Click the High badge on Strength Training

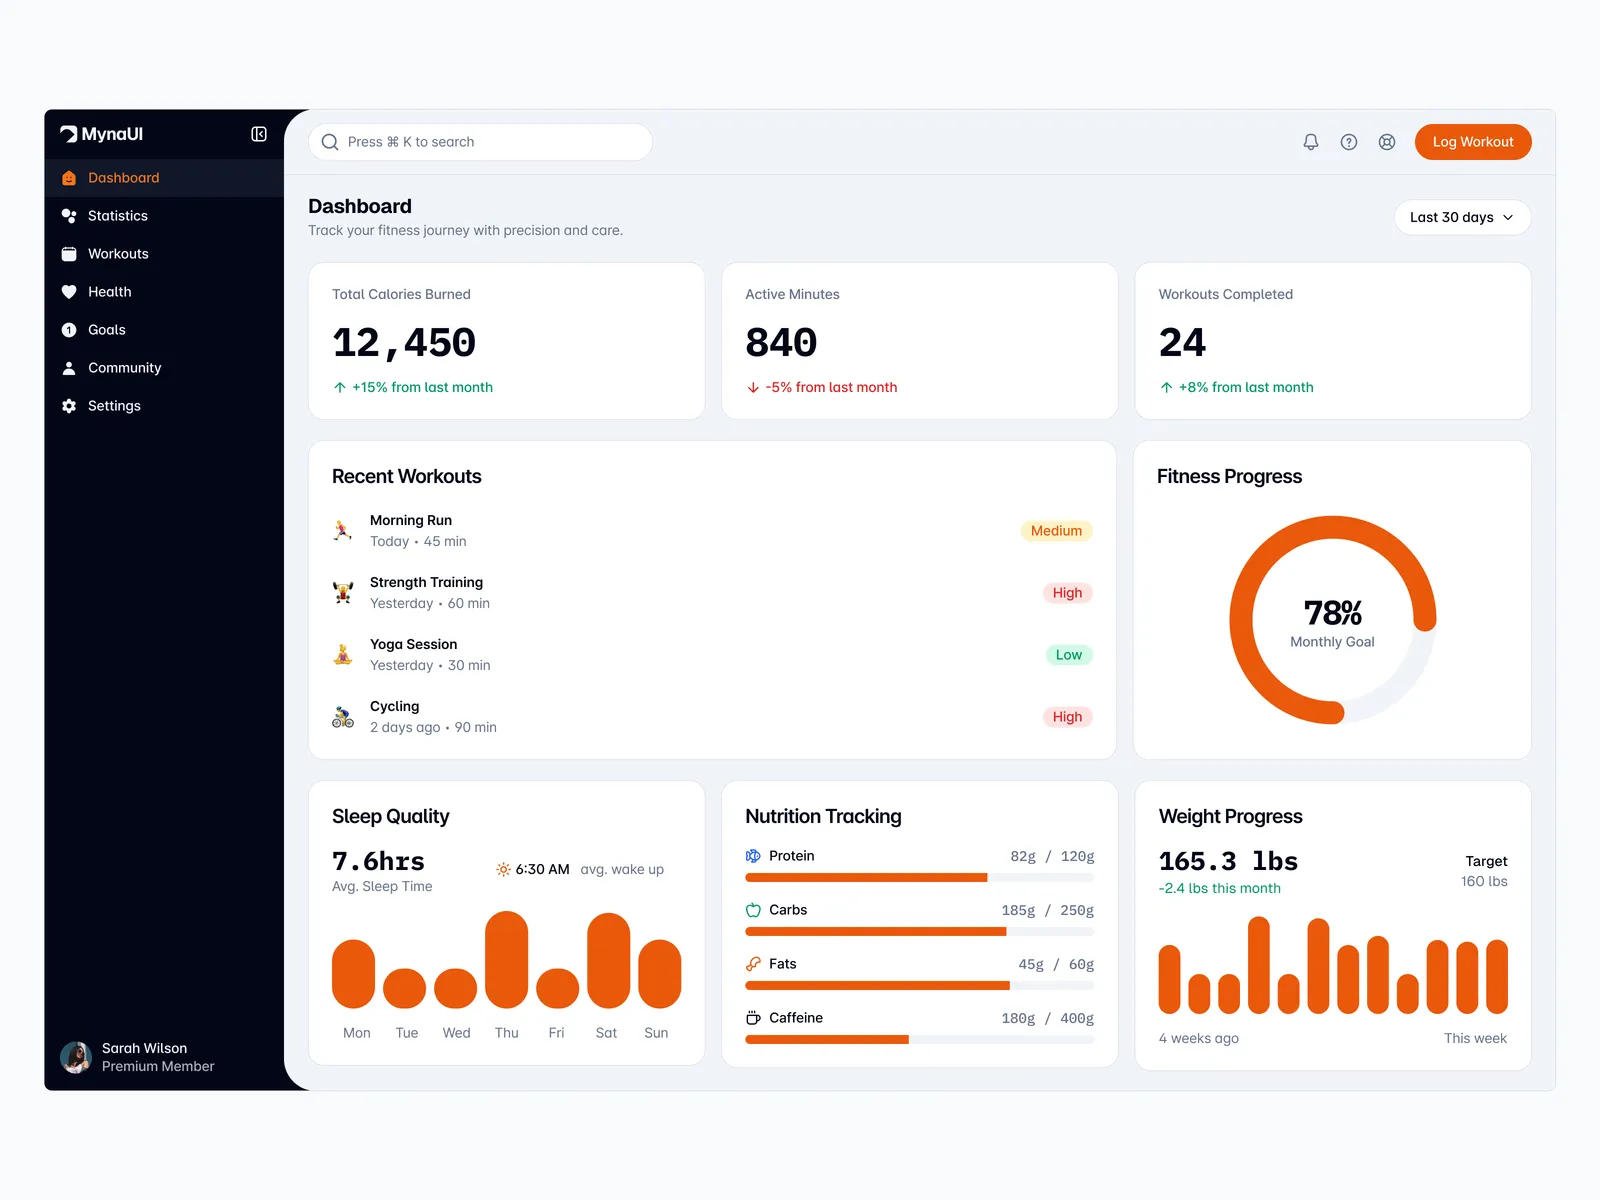pyautogui.click(x=1066, y=593)
